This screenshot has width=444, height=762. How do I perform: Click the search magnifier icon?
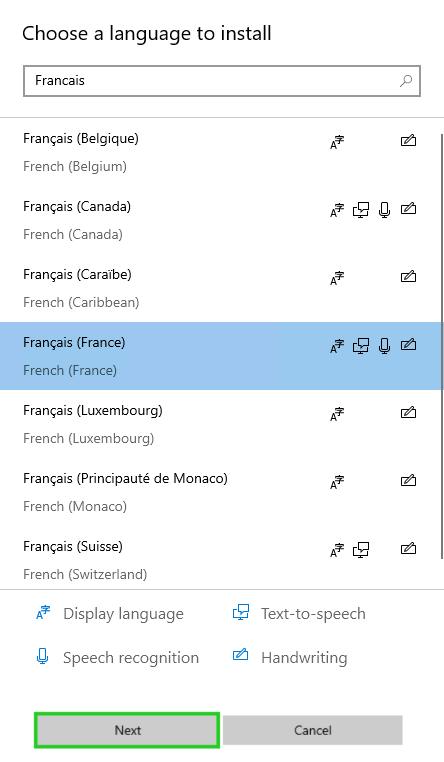pos(406,81)
